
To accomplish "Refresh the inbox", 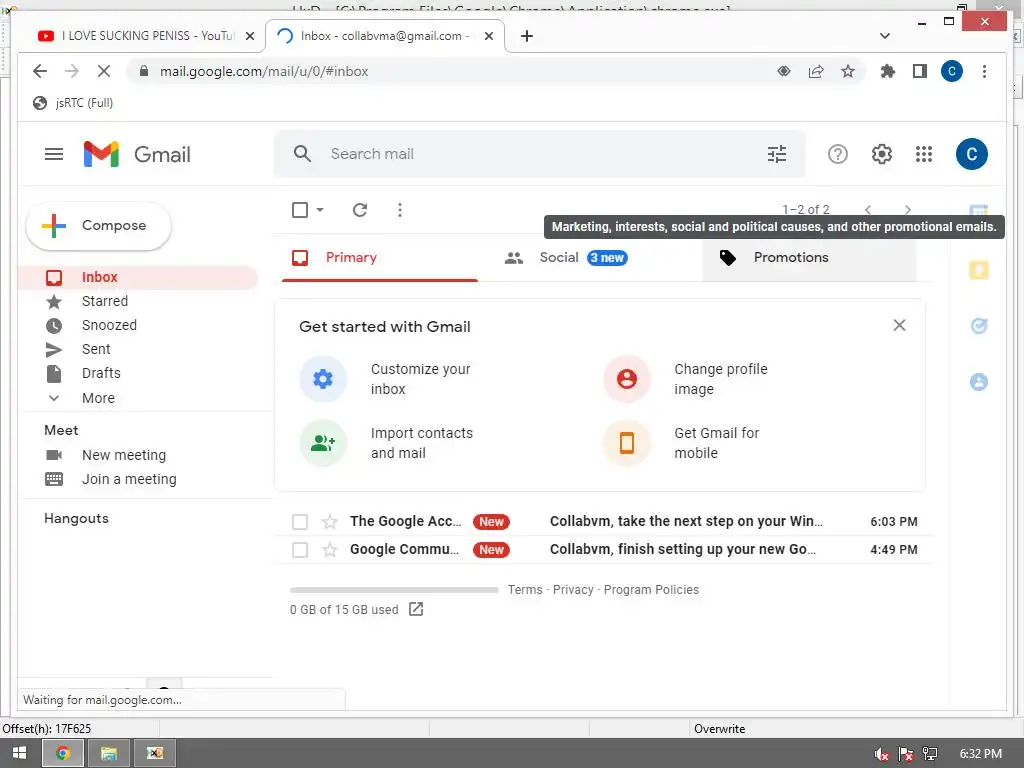I will point(360,210).
